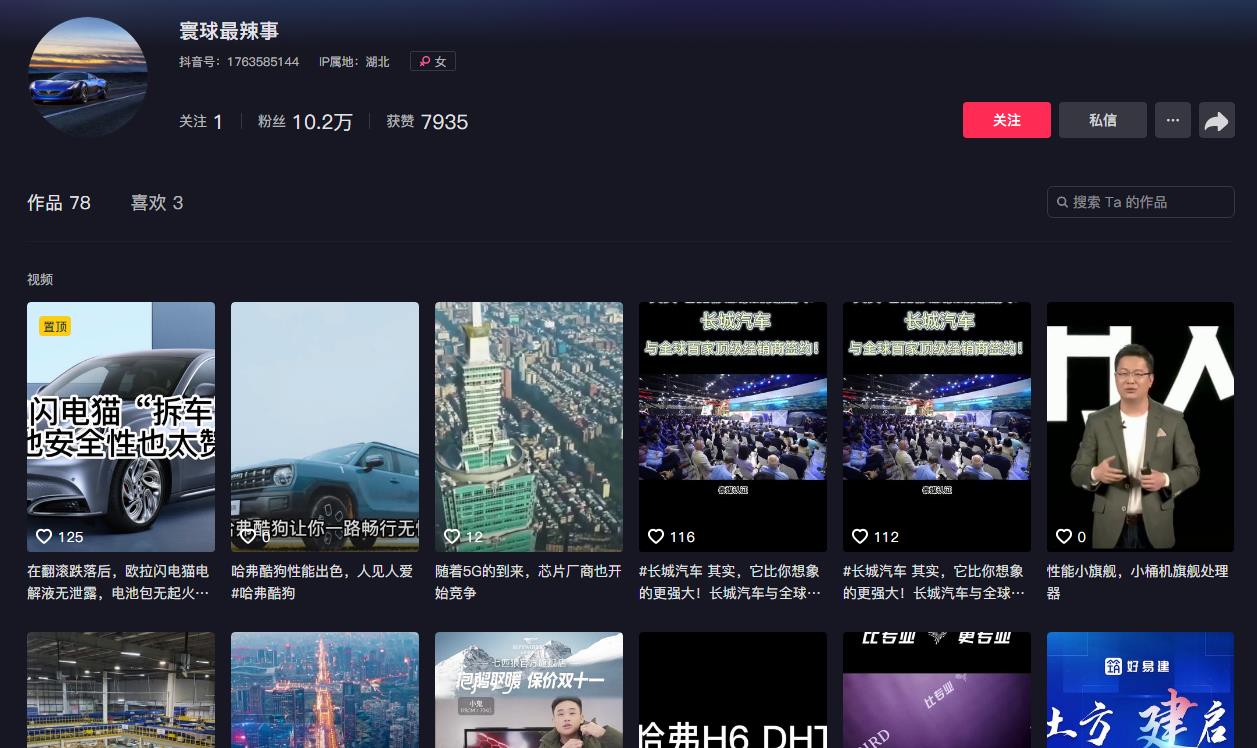This screenshot has width=1257, height=748.
Task: Open the warehouse interior video thumbnail
Action: click(x=121, y=690)
